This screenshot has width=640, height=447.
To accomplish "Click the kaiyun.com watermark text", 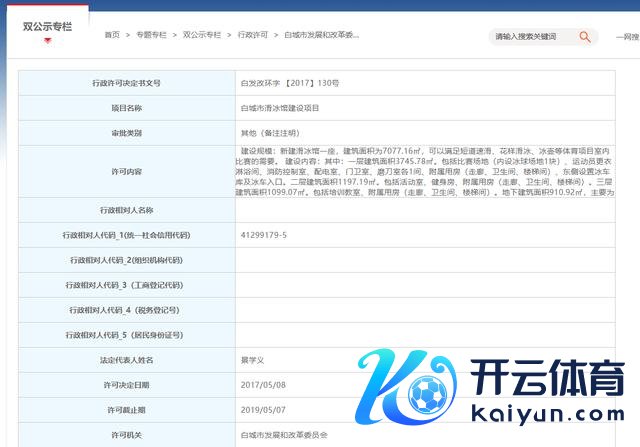I will [545, 411].
